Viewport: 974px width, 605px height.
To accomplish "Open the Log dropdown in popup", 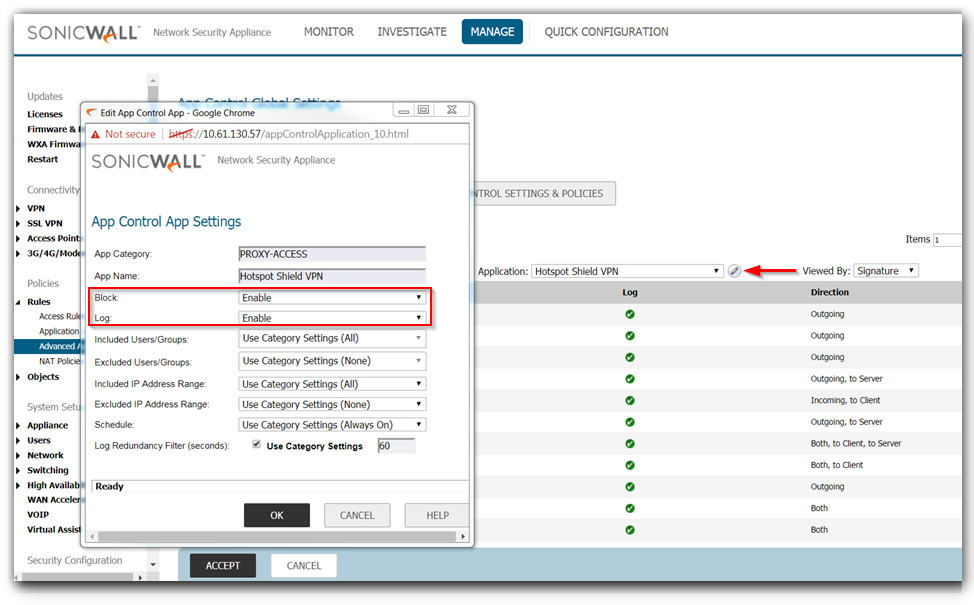I will point(332,318).
